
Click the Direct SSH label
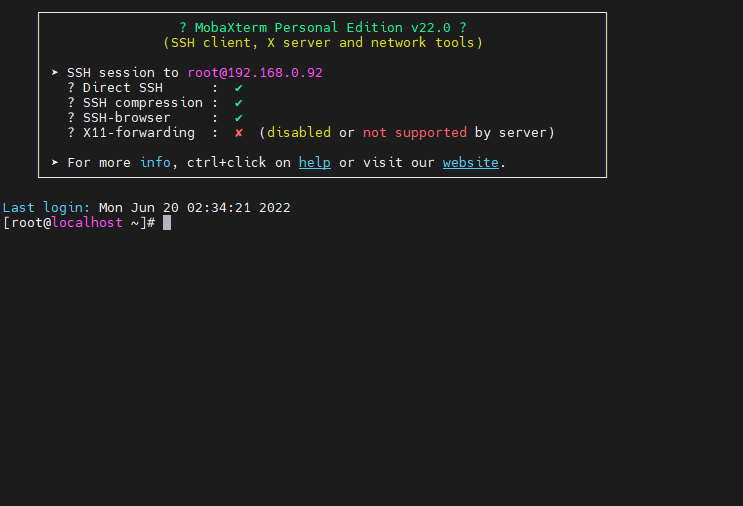point(123,88)
